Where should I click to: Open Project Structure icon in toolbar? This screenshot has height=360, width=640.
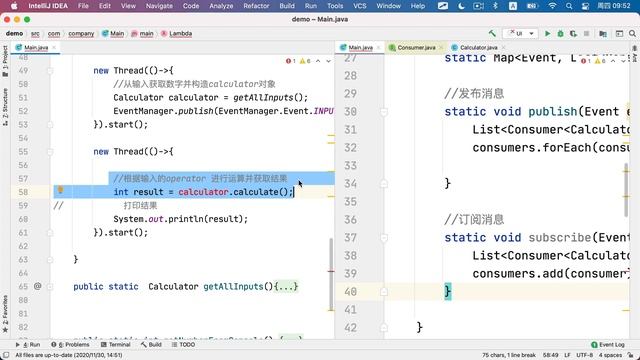point(603,33)
